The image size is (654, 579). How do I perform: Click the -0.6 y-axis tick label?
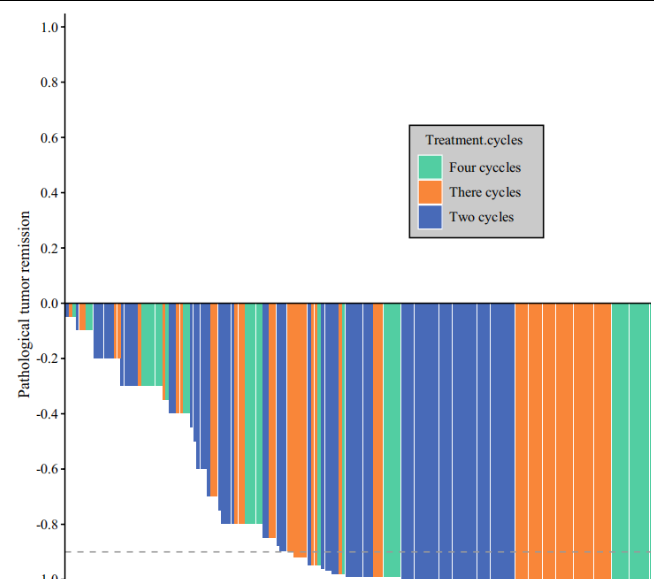coord(47,468)
